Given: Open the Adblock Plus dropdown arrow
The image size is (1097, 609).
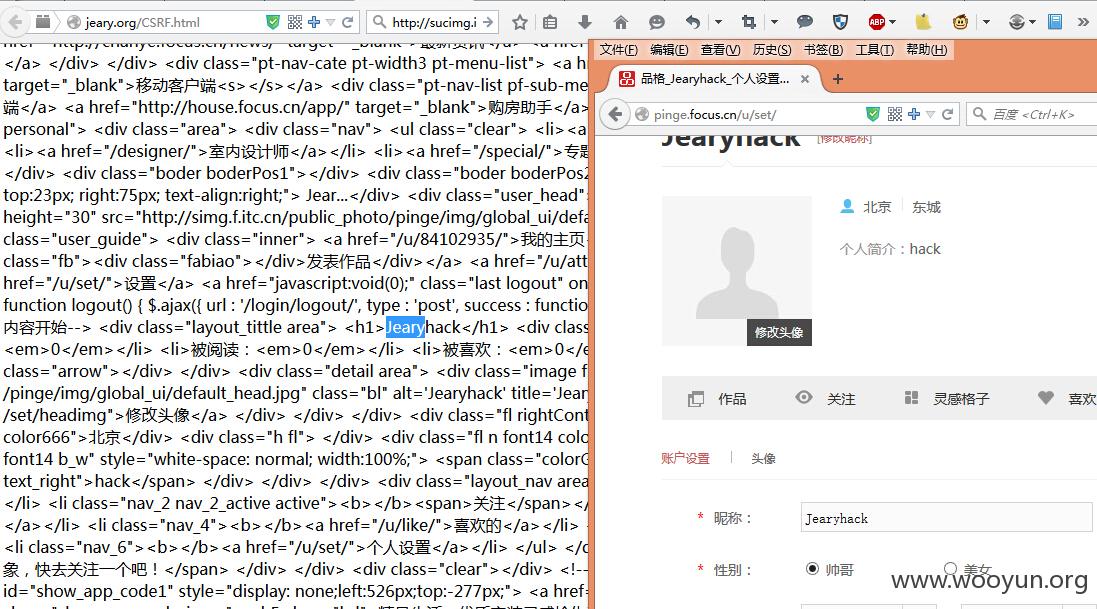Looking at the screenshot, I should 893,22.
